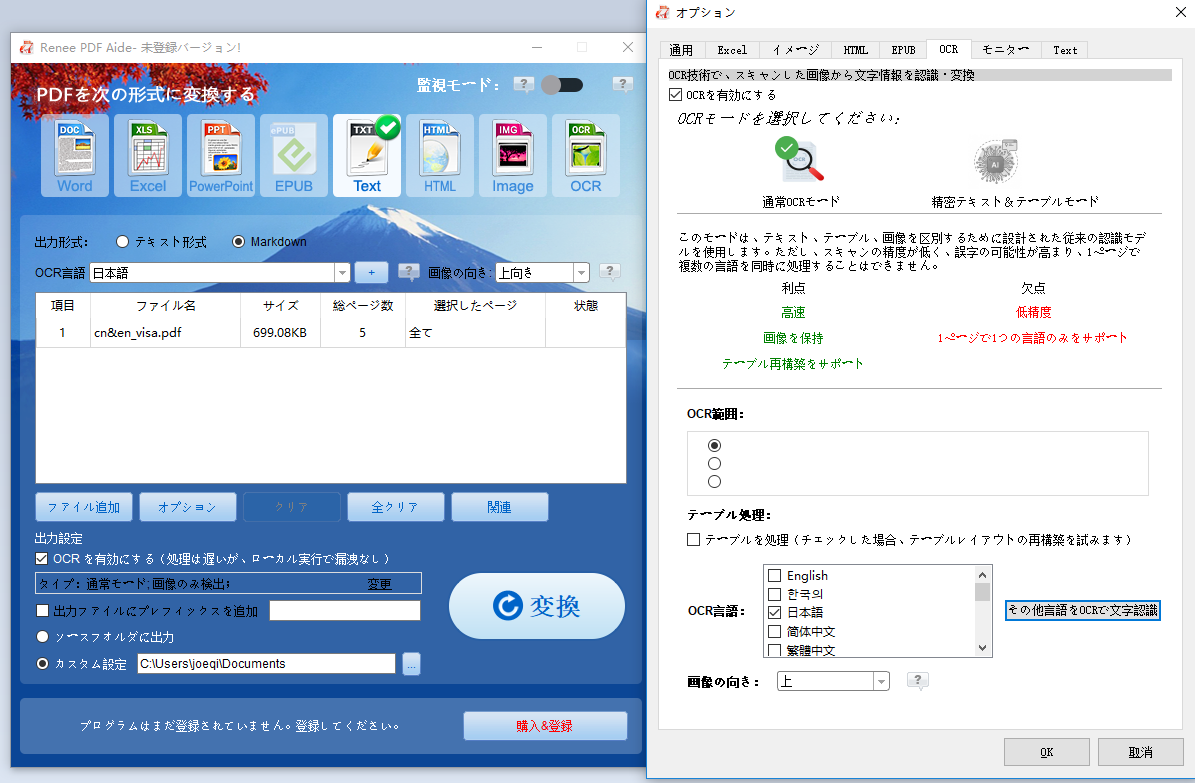Screen dimensions: 1195x783
Task: Switch to the モニター options tab
Action: (x=1007, y=49)
